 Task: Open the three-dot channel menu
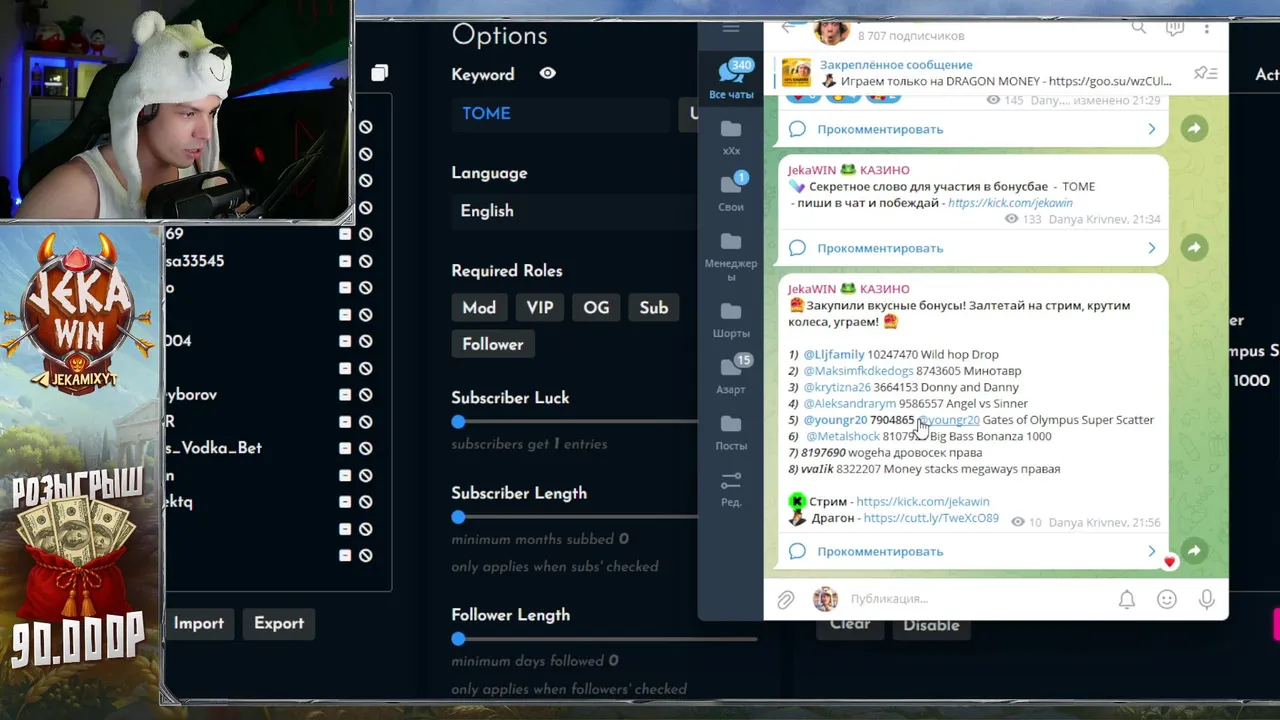pyautogui.click(x=1207, y=28)
